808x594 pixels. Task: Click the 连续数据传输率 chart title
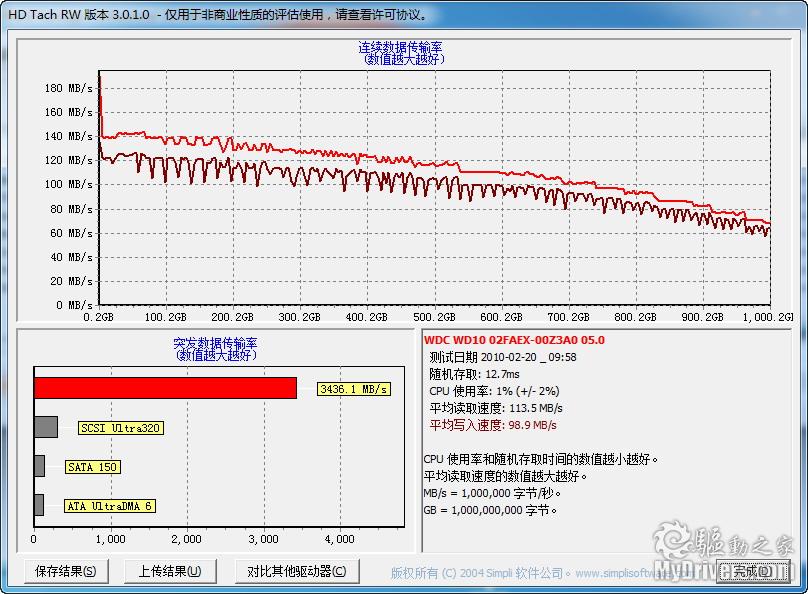click(x=400, y=47)
